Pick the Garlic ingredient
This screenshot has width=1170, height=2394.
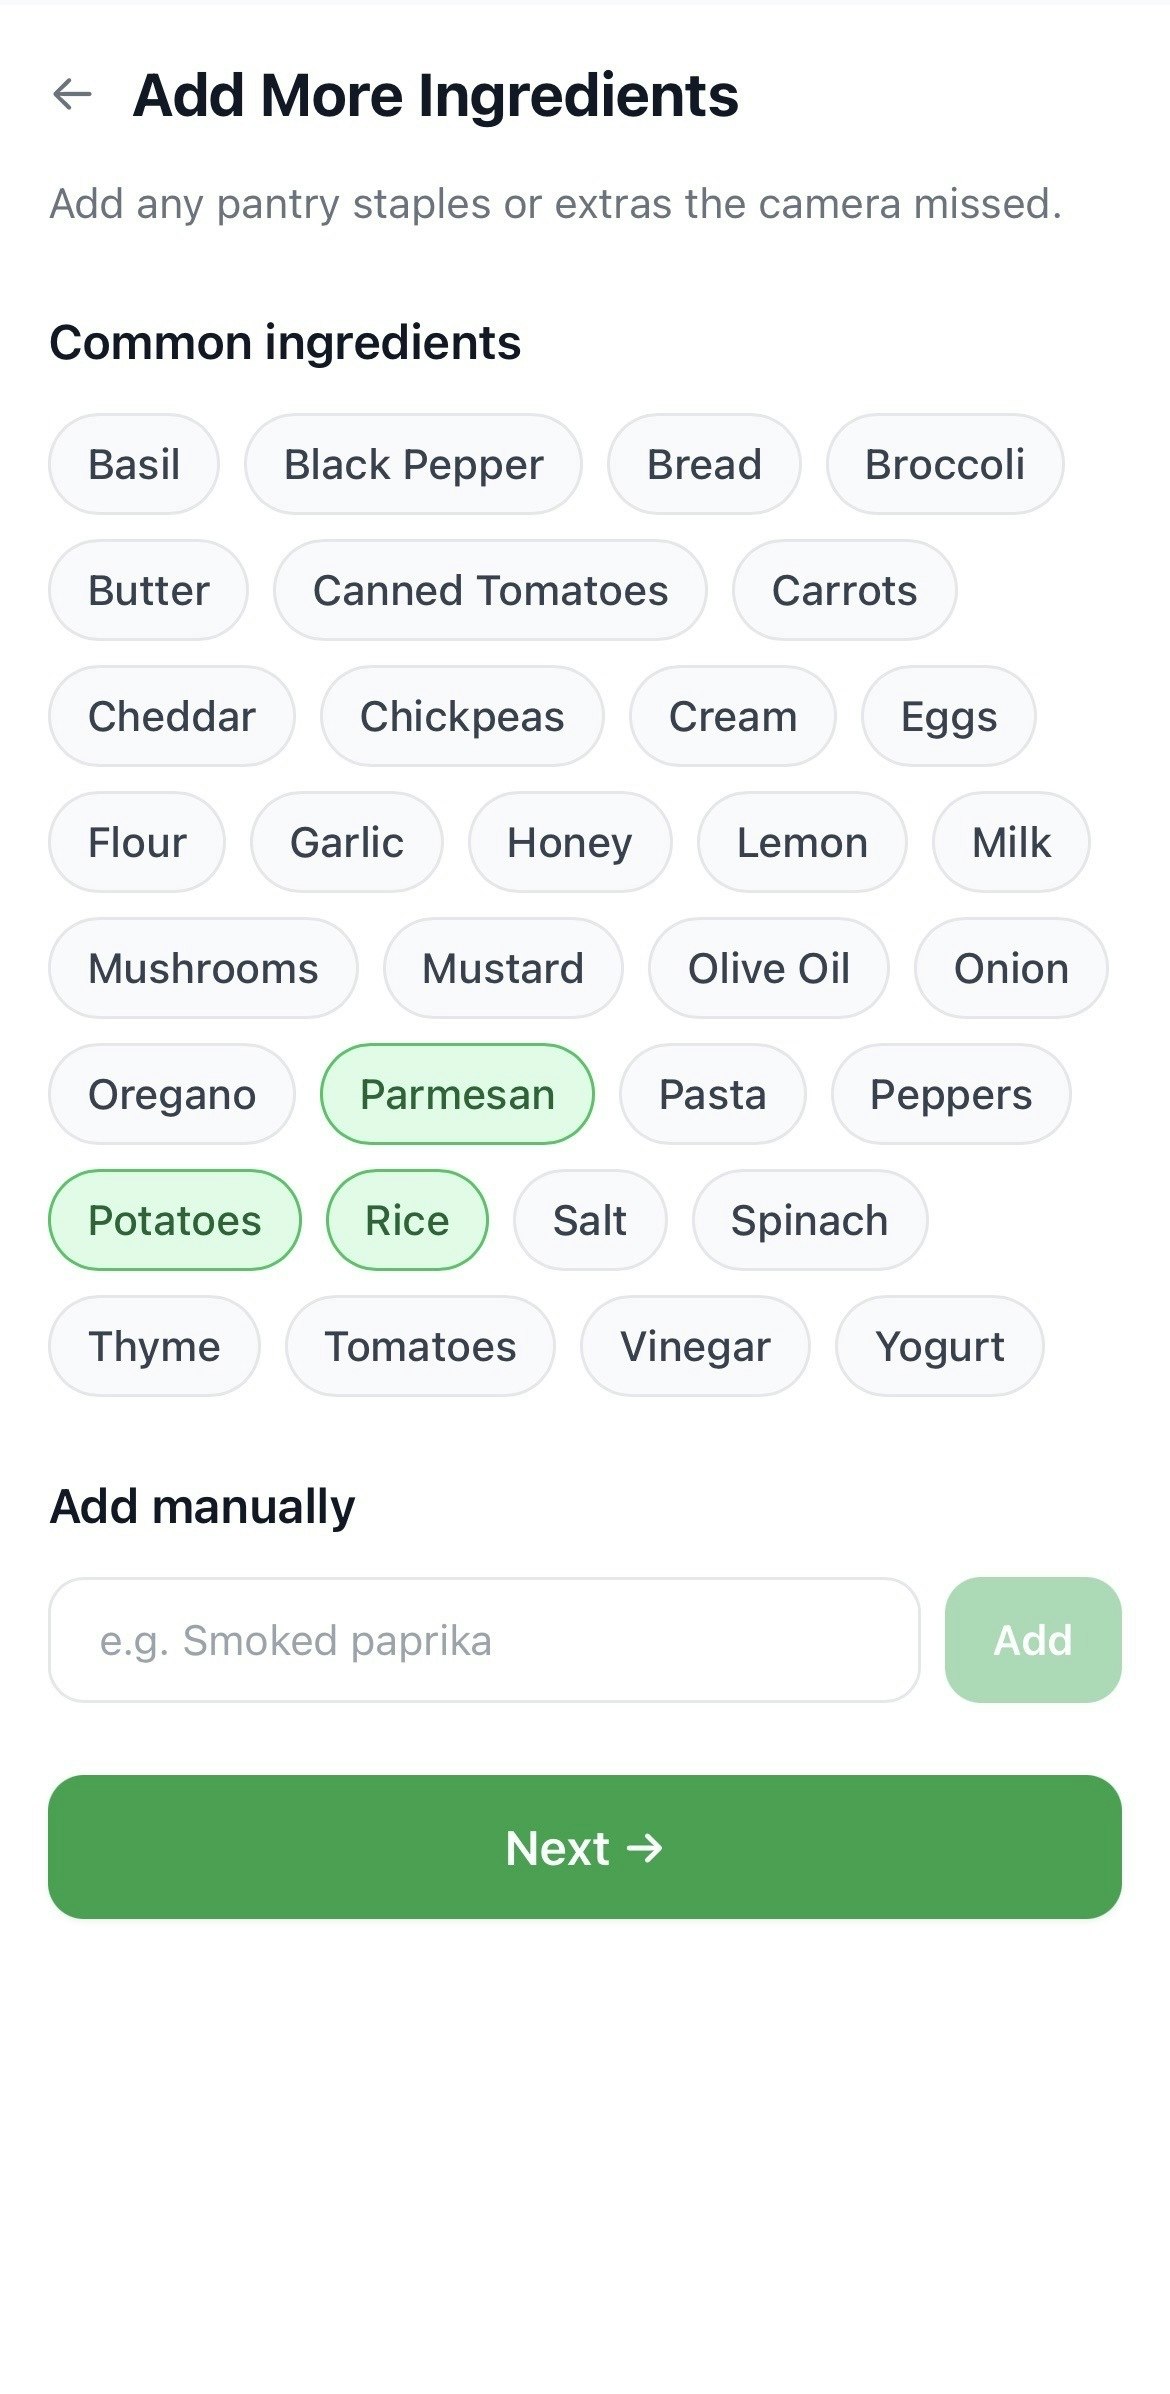pos(346,842)
